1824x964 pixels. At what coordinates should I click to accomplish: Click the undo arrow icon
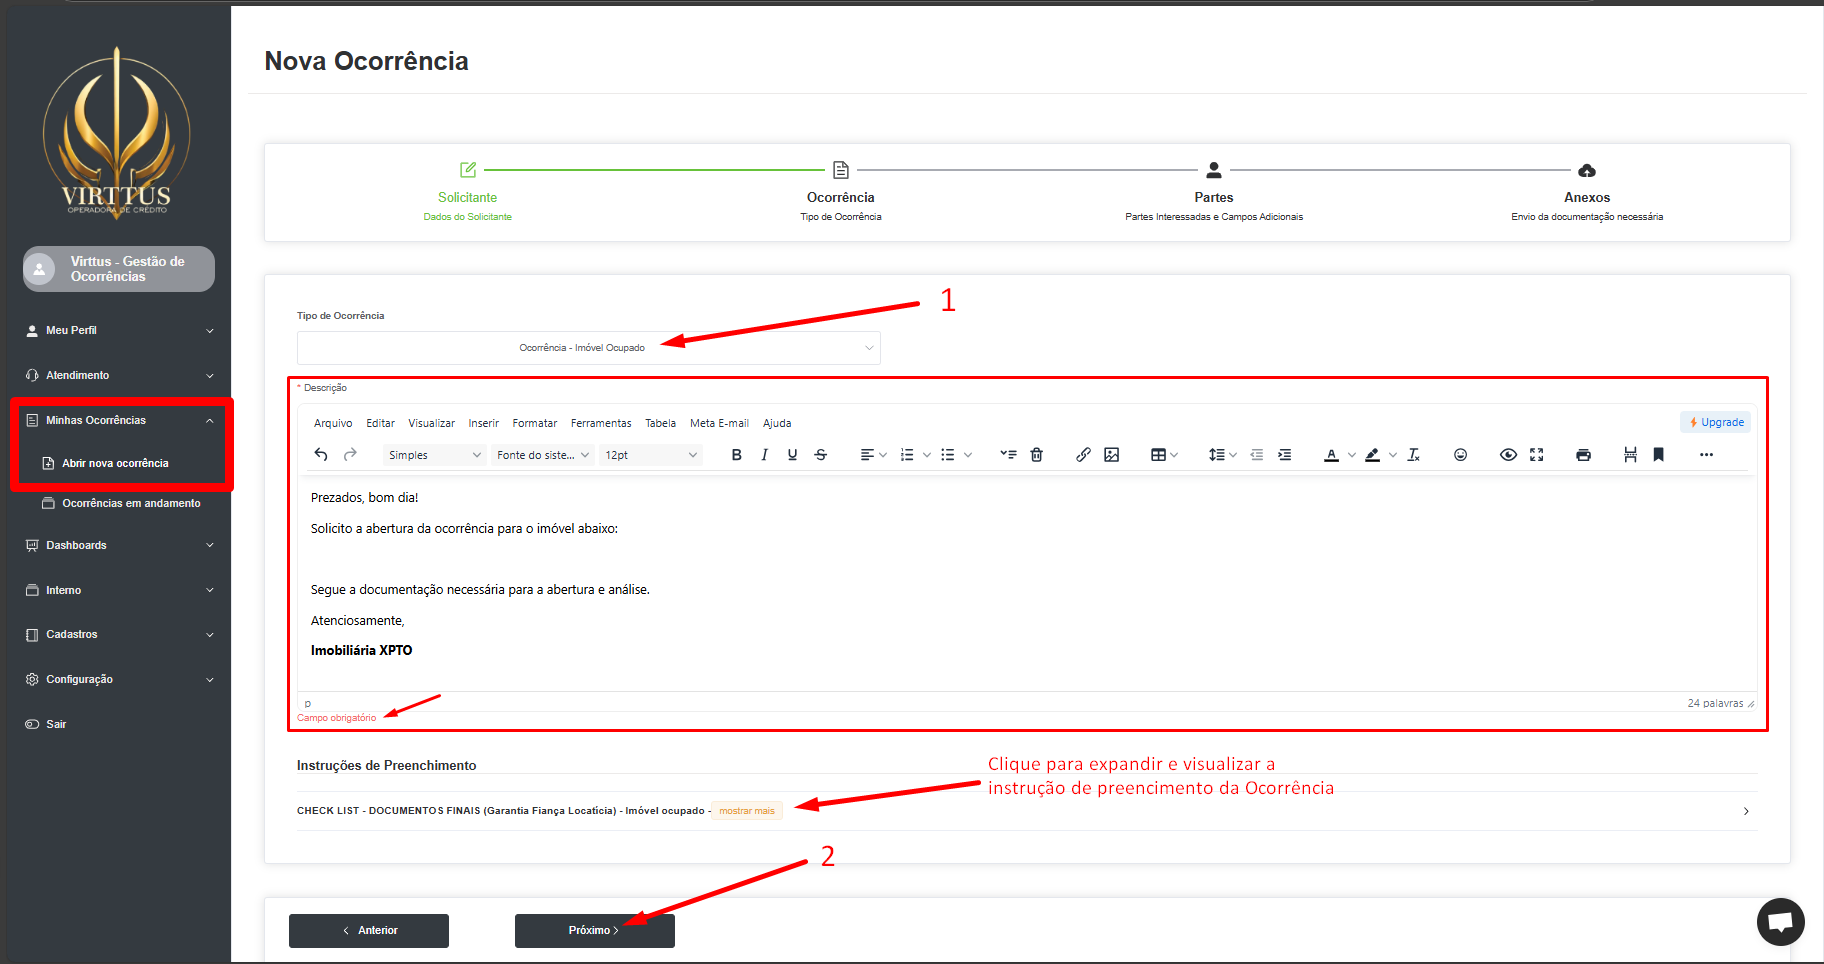321,455
